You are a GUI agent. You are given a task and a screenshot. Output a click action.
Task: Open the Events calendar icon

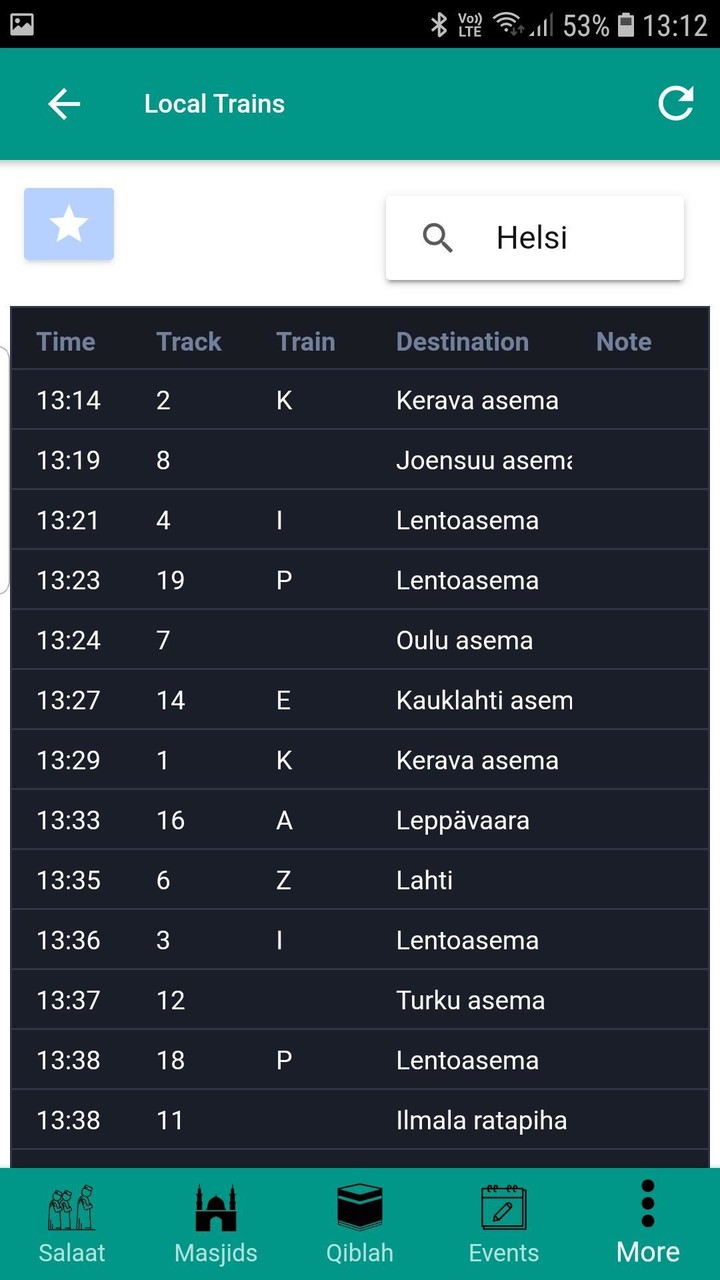click(x=504, y=1207)
